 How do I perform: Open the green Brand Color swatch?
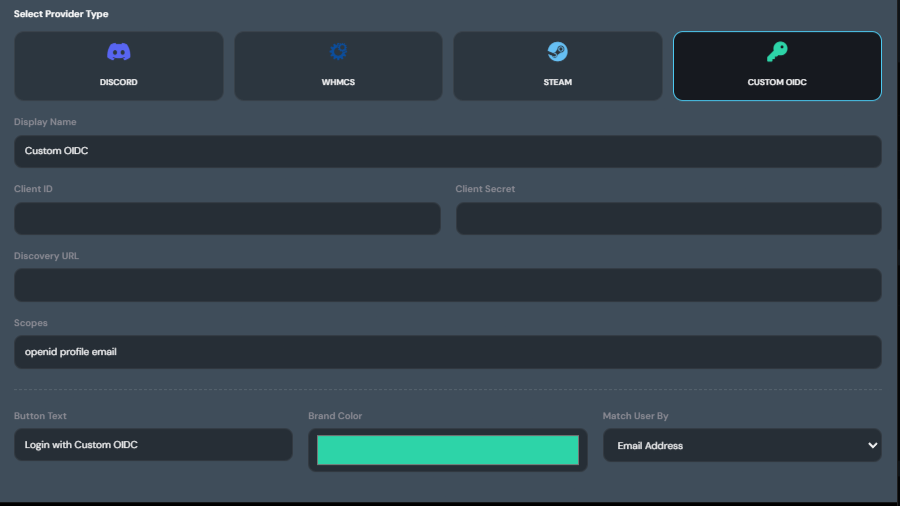pos(447,450)
